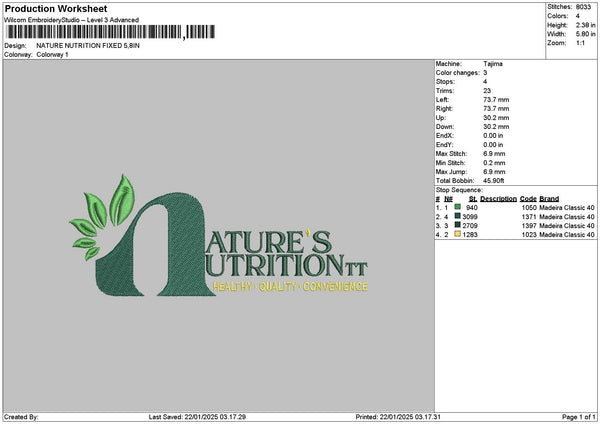Click the Max Stitch value 6.9 mm
This screenshot has height=424, width=600.
tap(494, 154)
